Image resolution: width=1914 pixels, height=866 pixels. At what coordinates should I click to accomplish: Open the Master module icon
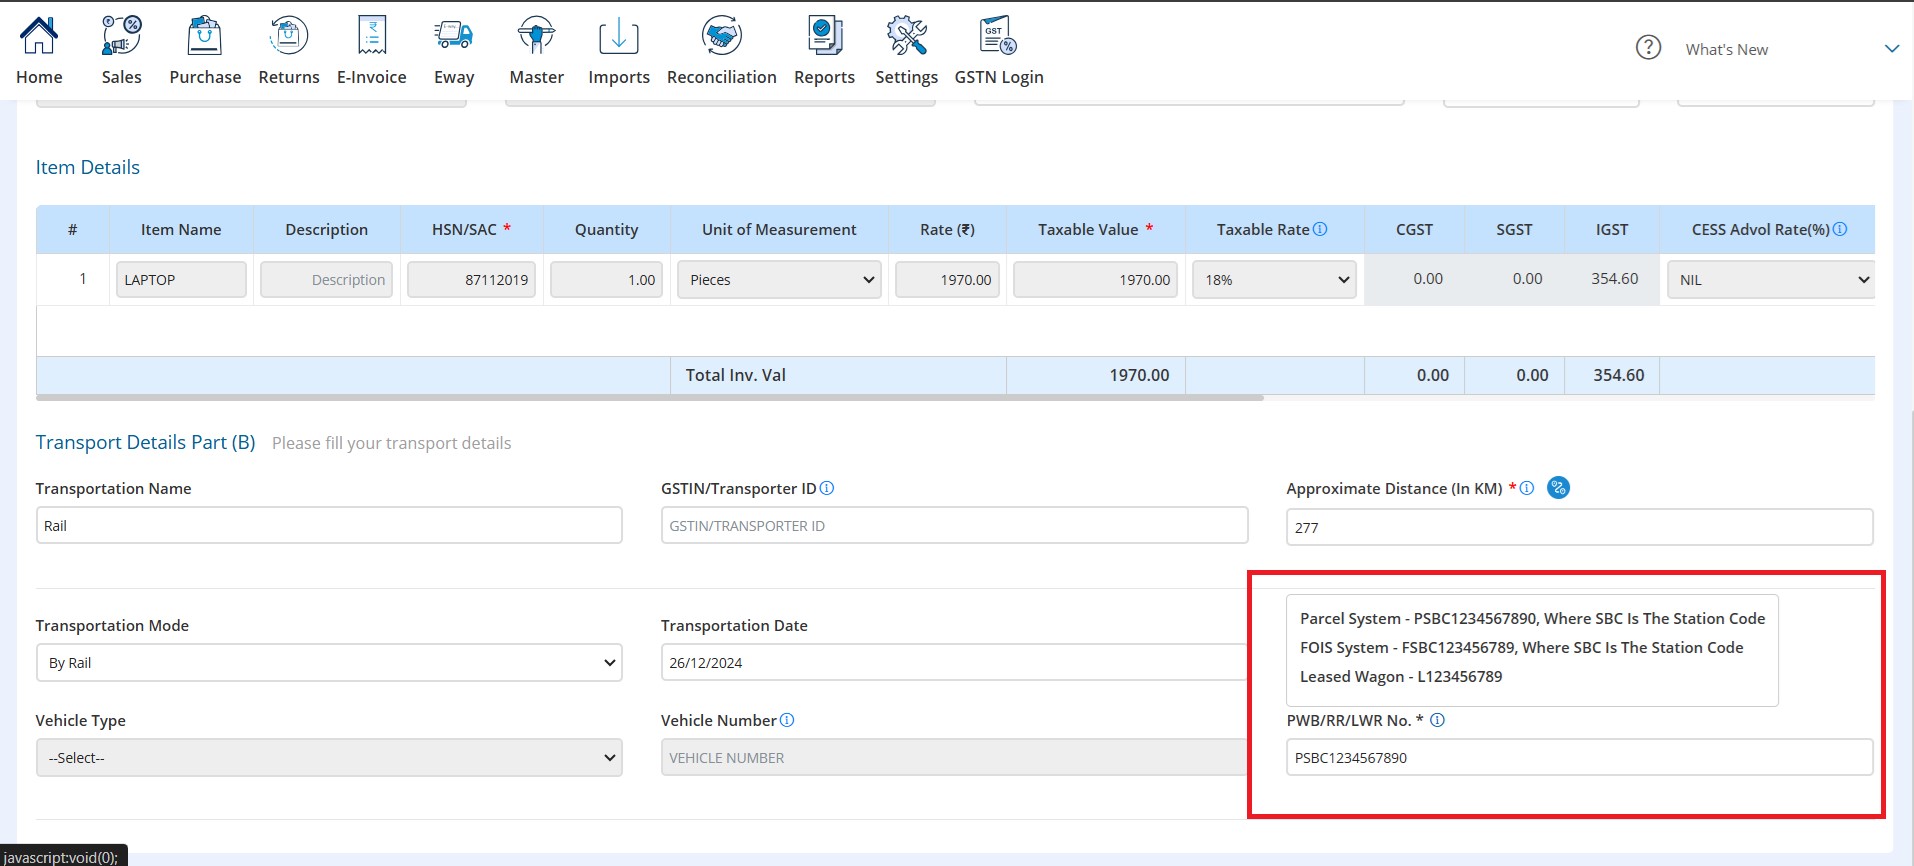pyautogui.click(x=537, y=36)
